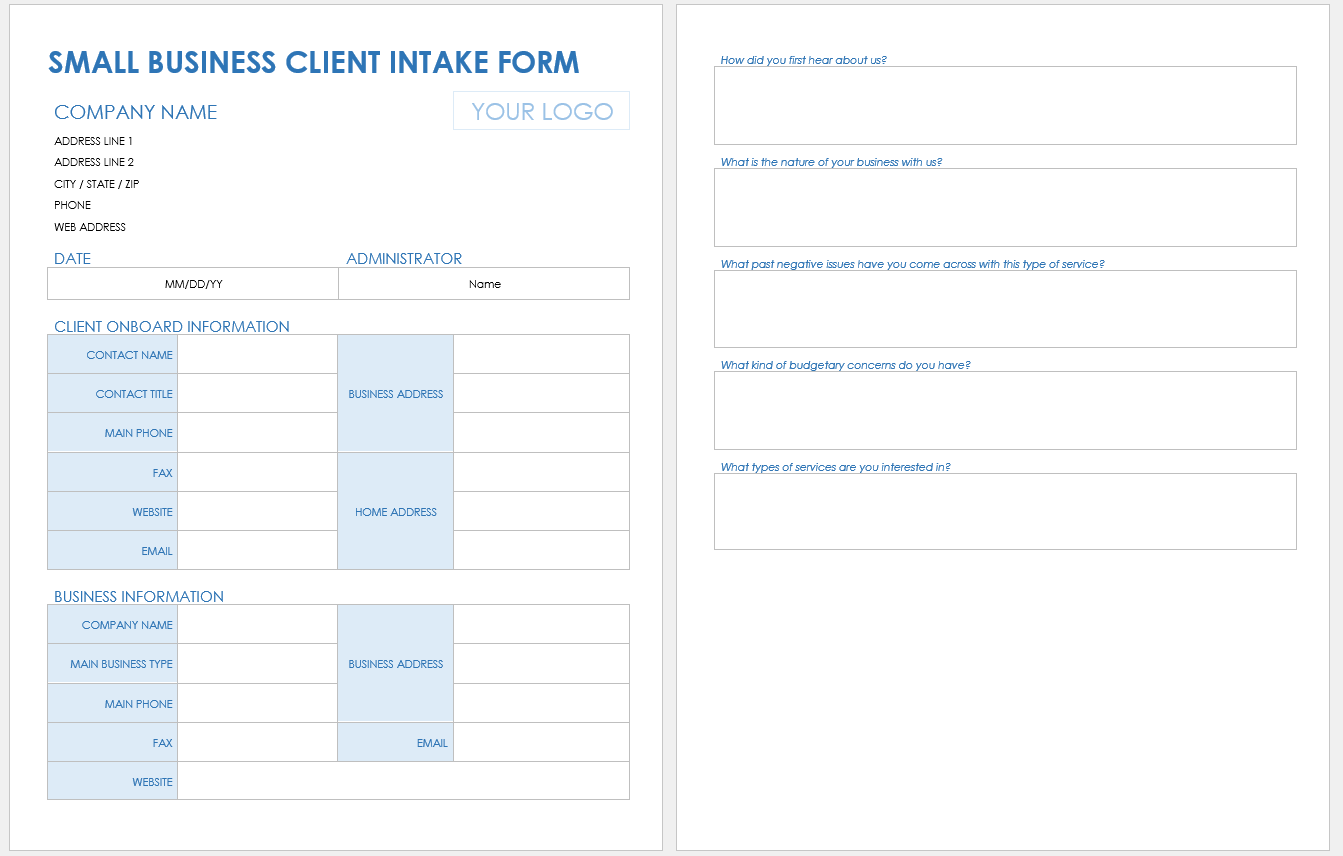Select the WEBSITE cell under Business Information

point(403,782)
